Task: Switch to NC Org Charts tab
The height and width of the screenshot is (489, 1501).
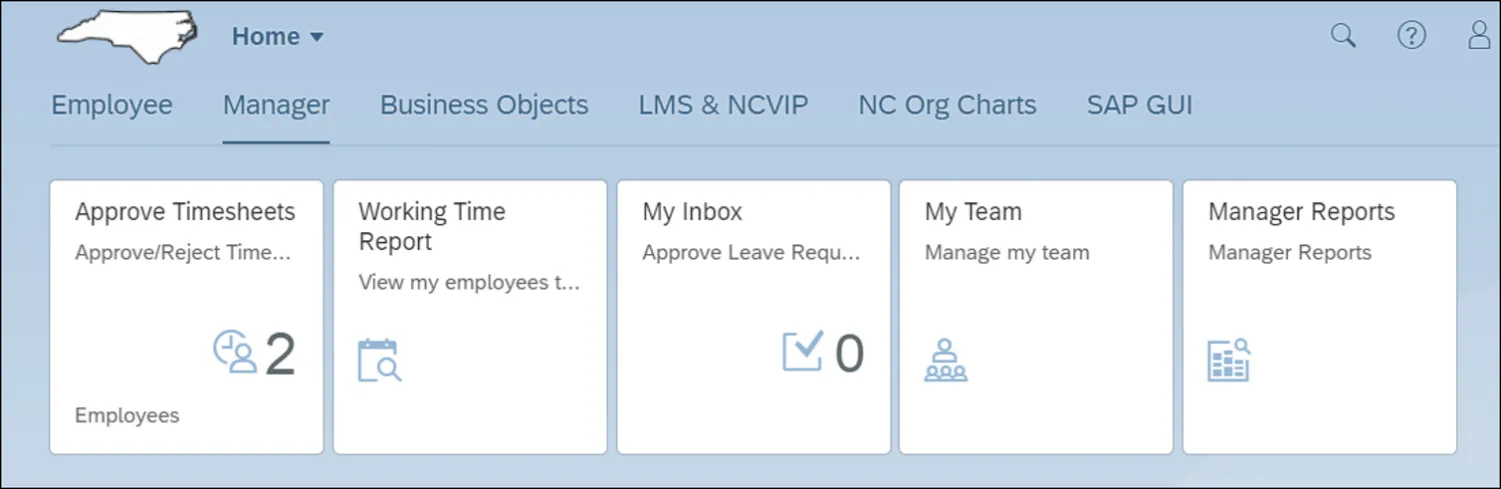Action: point(947,105)
